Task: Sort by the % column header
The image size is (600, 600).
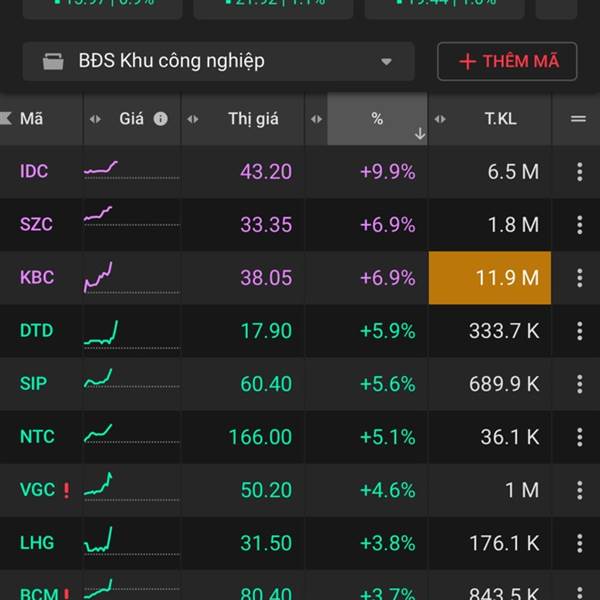Action: coord(377,119)
